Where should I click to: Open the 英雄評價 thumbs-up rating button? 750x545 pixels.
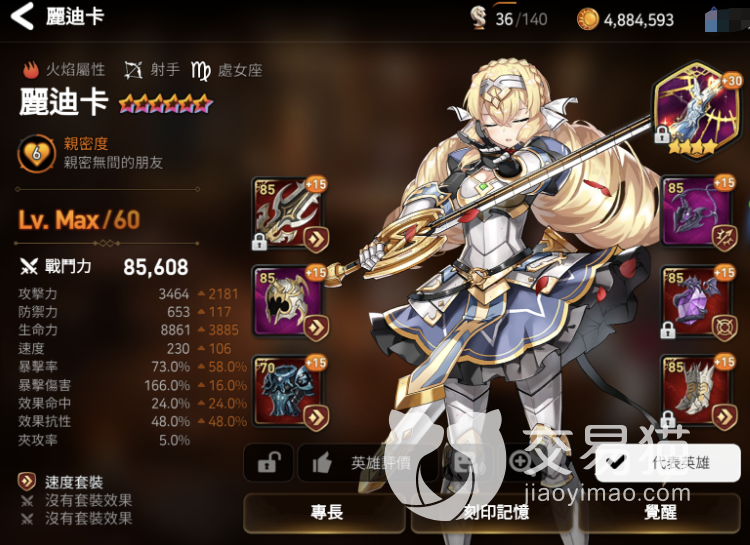367,463
